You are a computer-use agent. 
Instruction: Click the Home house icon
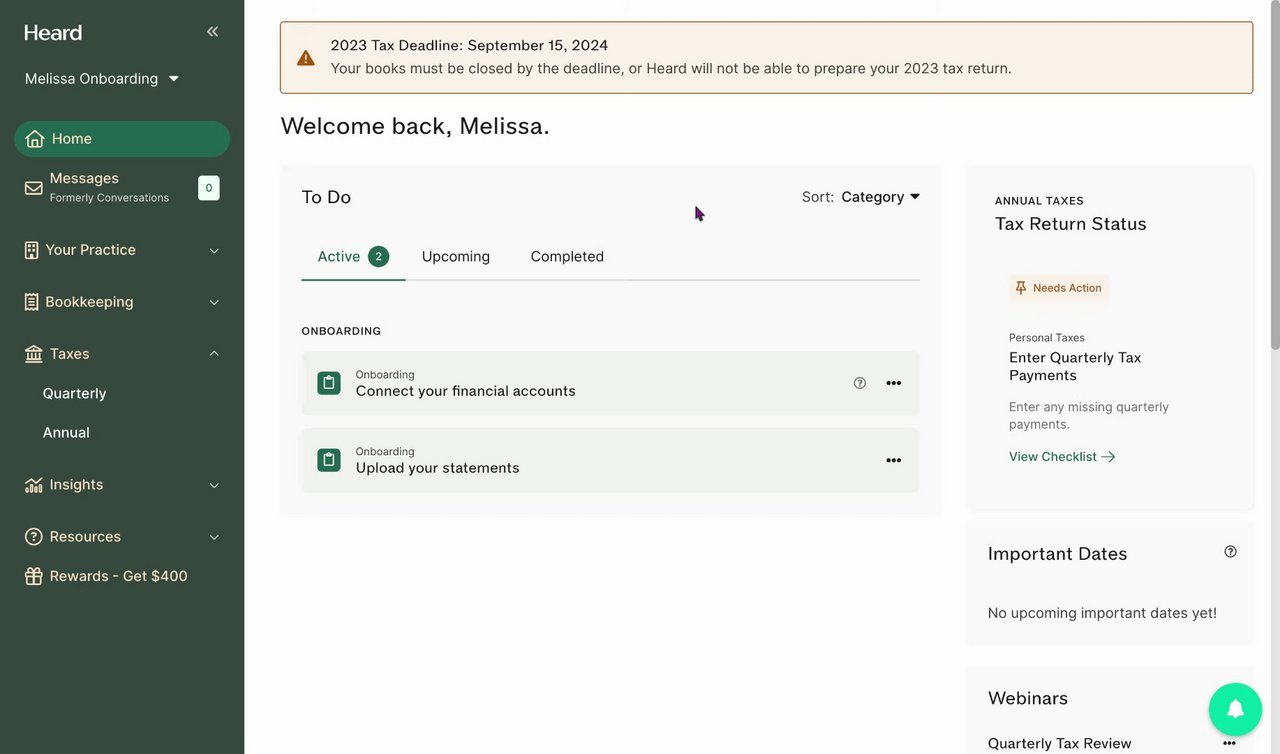pyautogui.click(x=35, y=139)
